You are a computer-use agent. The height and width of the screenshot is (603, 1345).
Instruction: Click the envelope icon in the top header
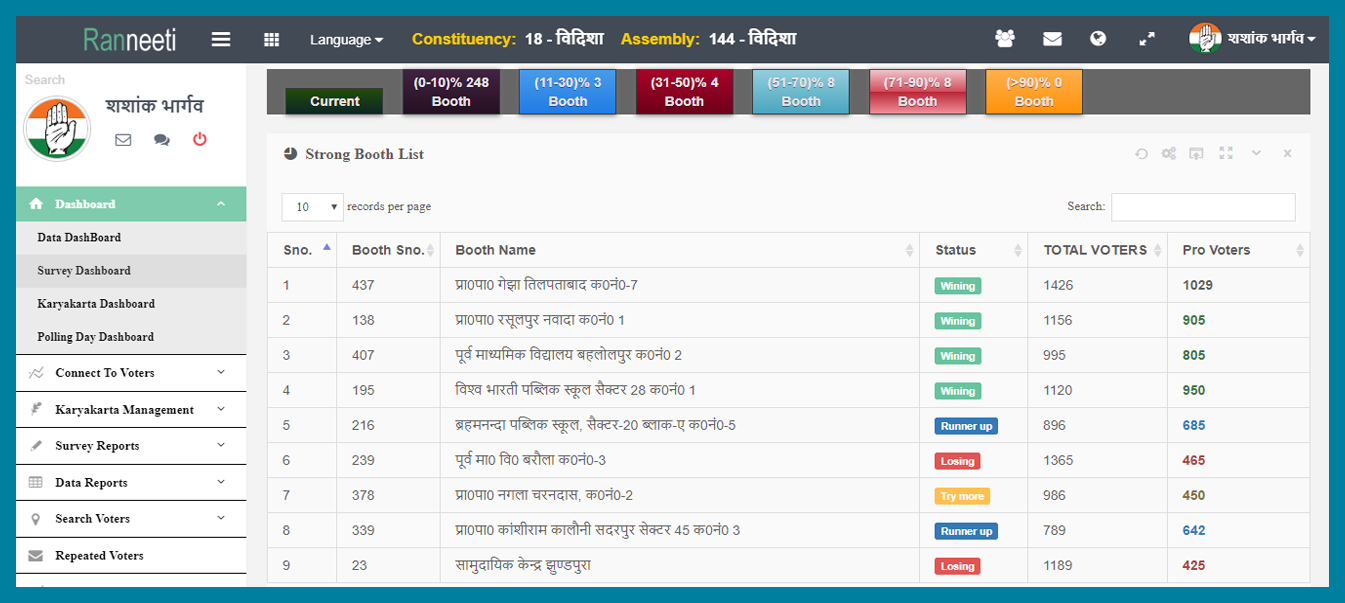pyautogui.click(x=1052, y=39)
